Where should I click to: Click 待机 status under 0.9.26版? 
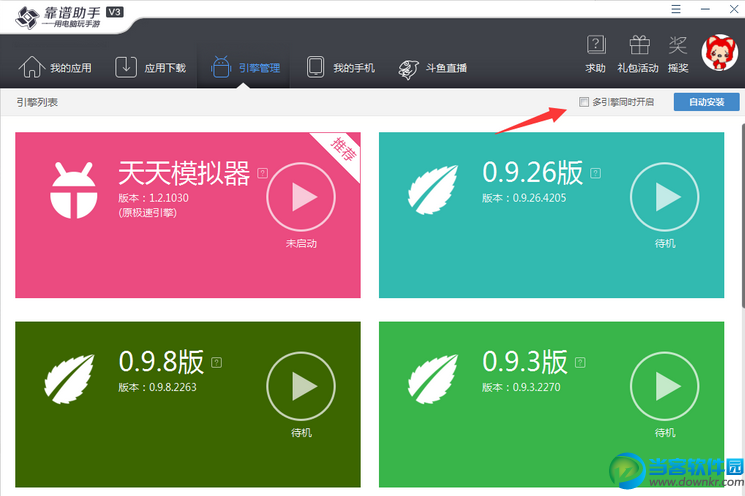pos(665,243)
